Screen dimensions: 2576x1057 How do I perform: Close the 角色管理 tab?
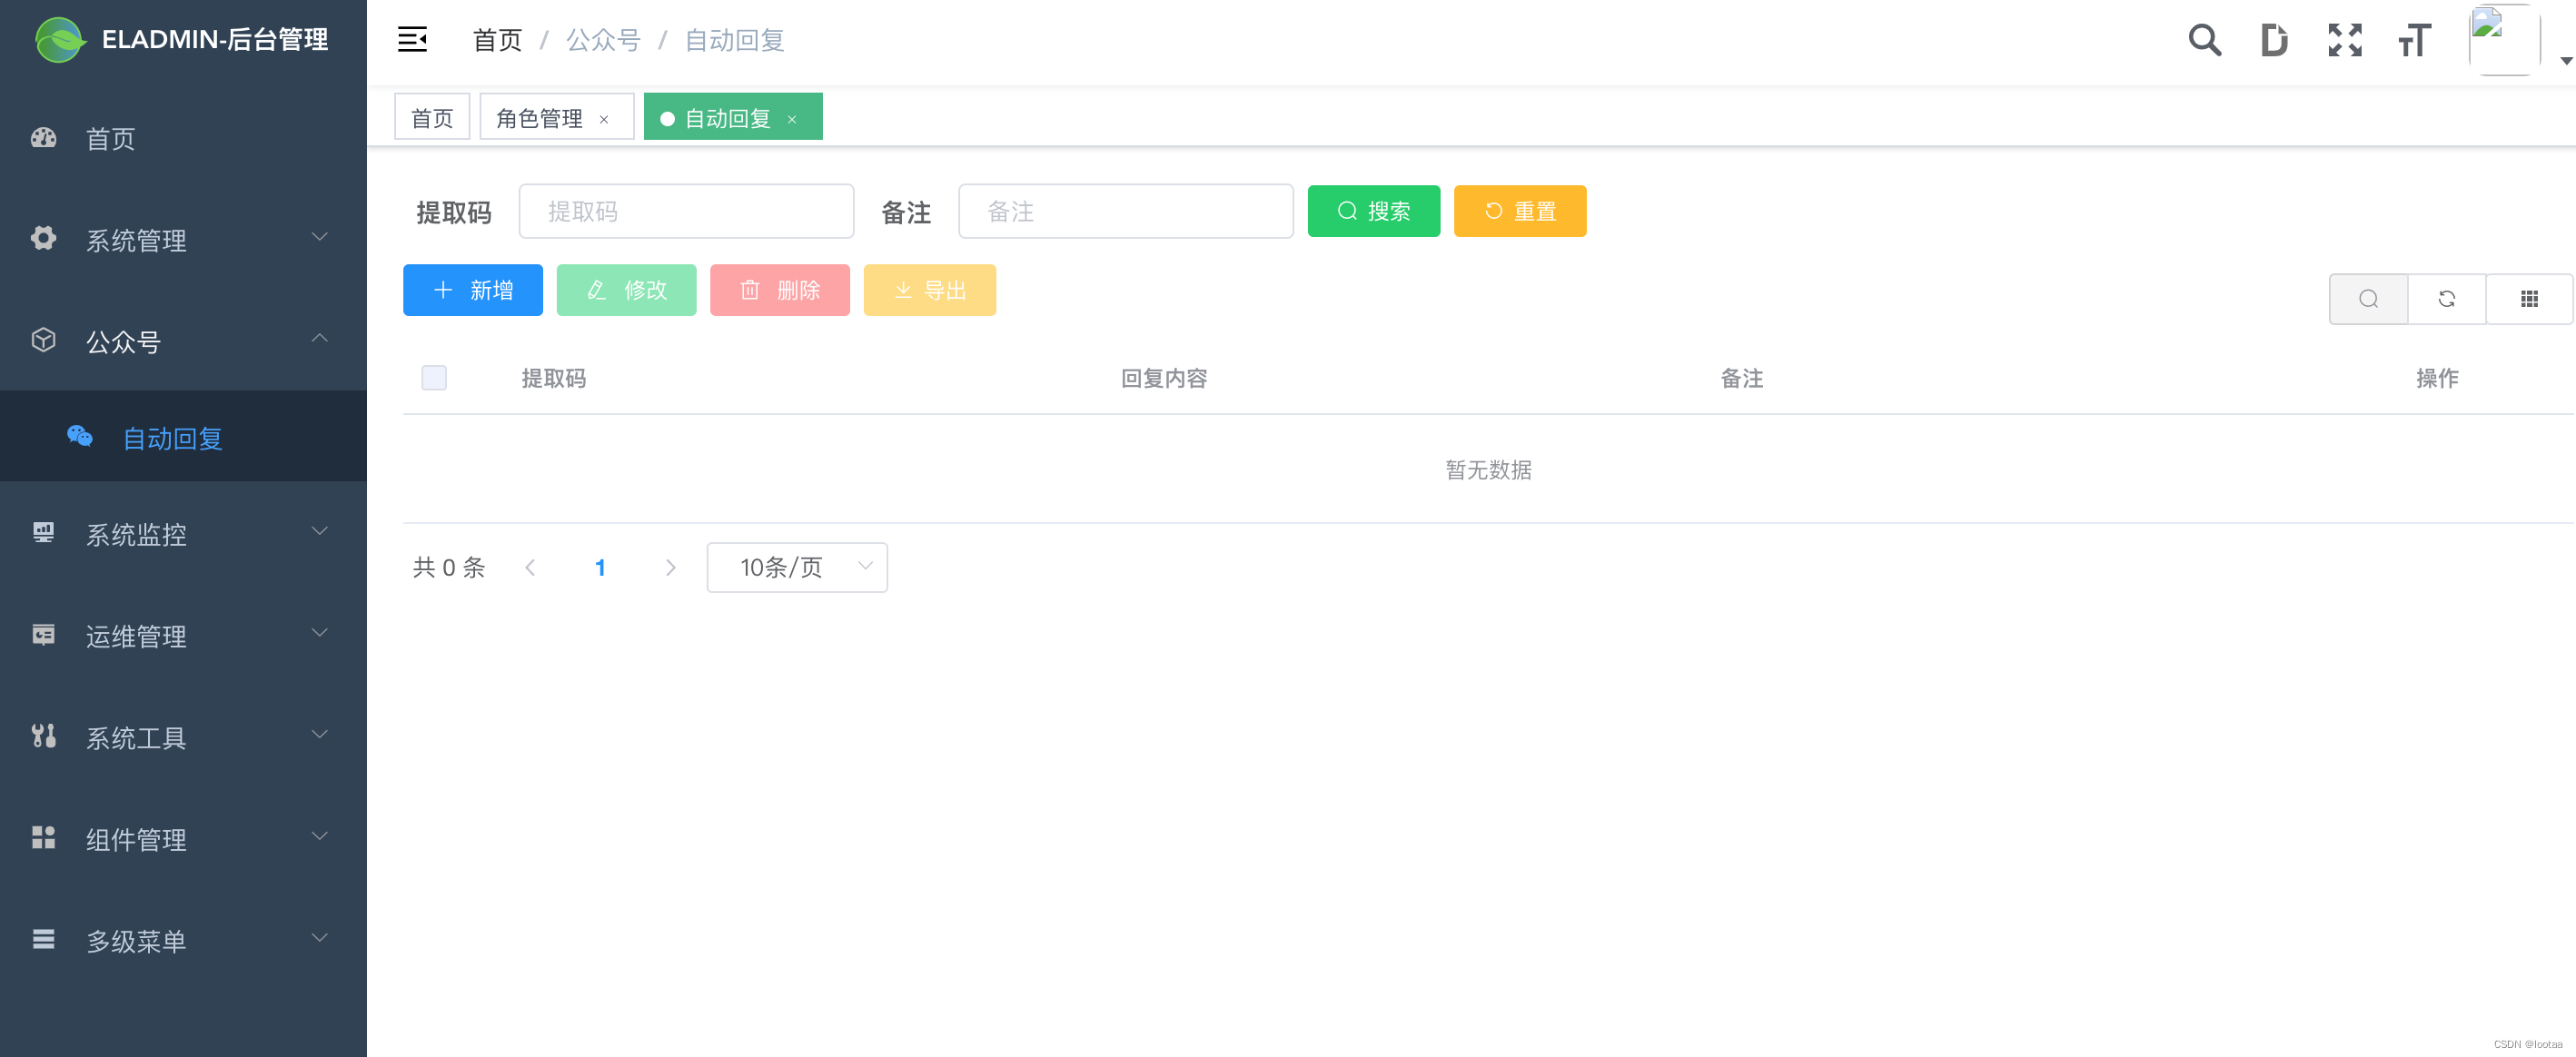604,120
